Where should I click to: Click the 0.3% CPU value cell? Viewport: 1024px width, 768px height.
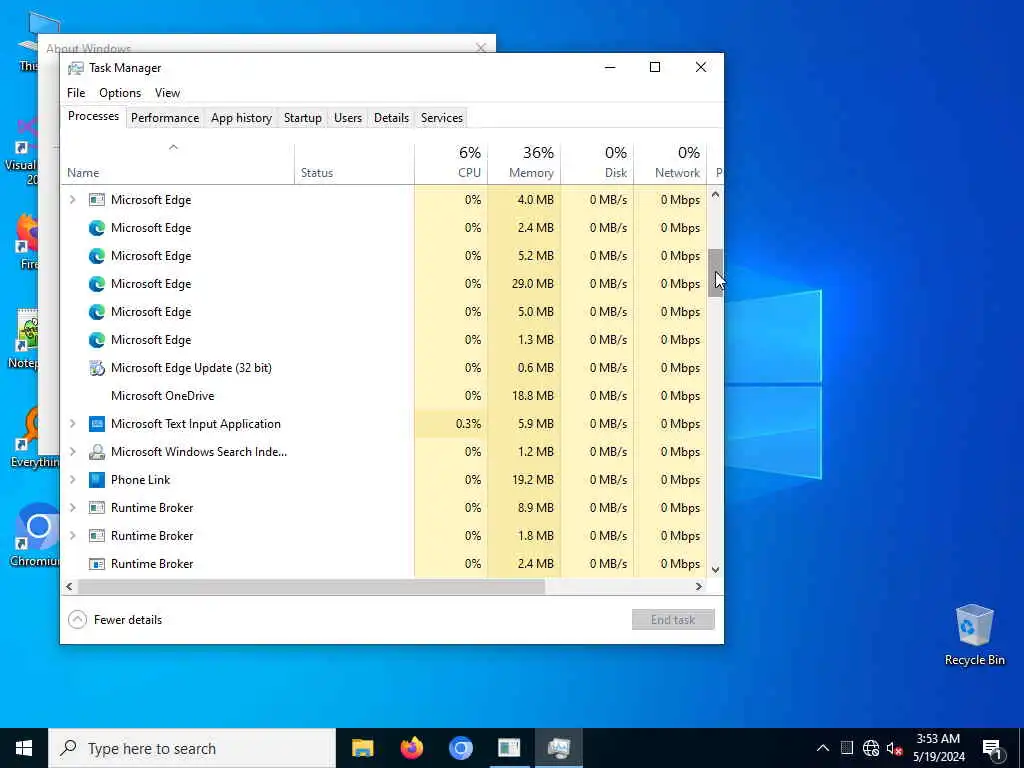[x=451, y=424]
